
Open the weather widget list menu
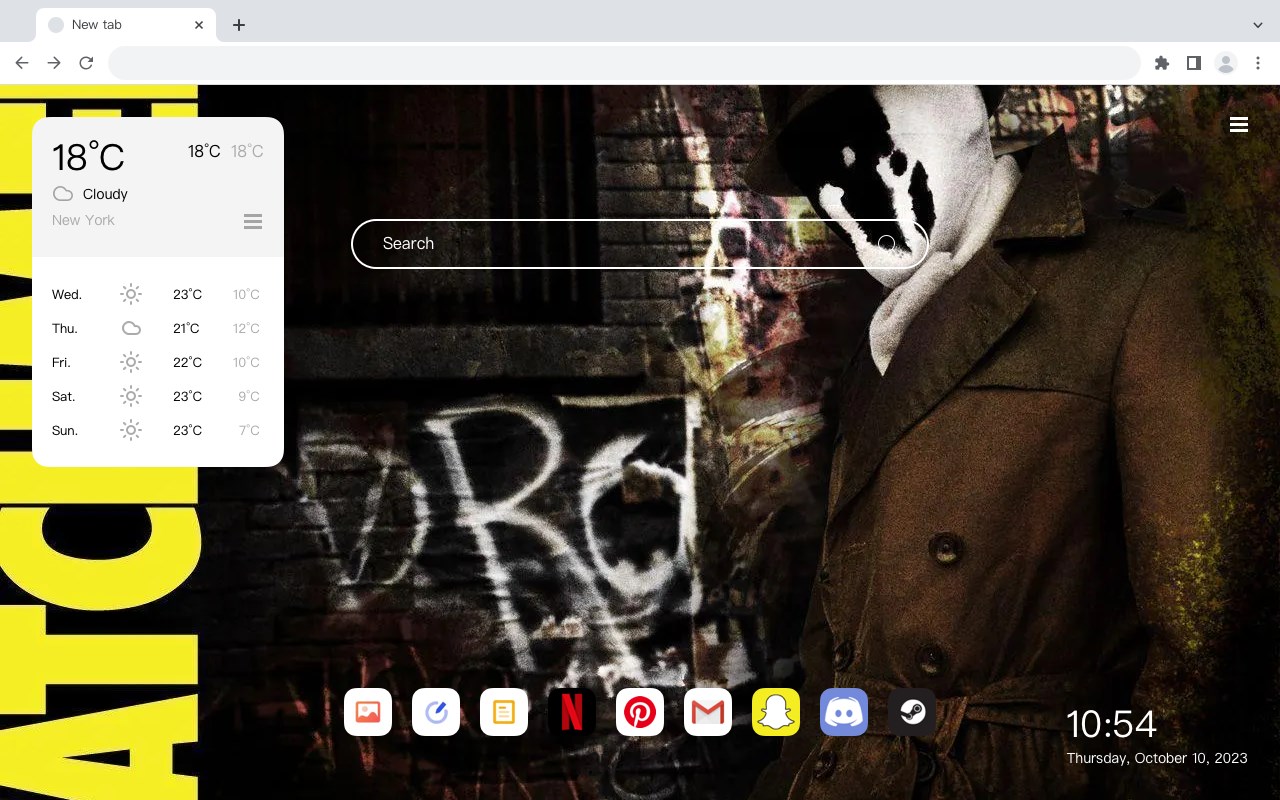[x=253, y=221]
